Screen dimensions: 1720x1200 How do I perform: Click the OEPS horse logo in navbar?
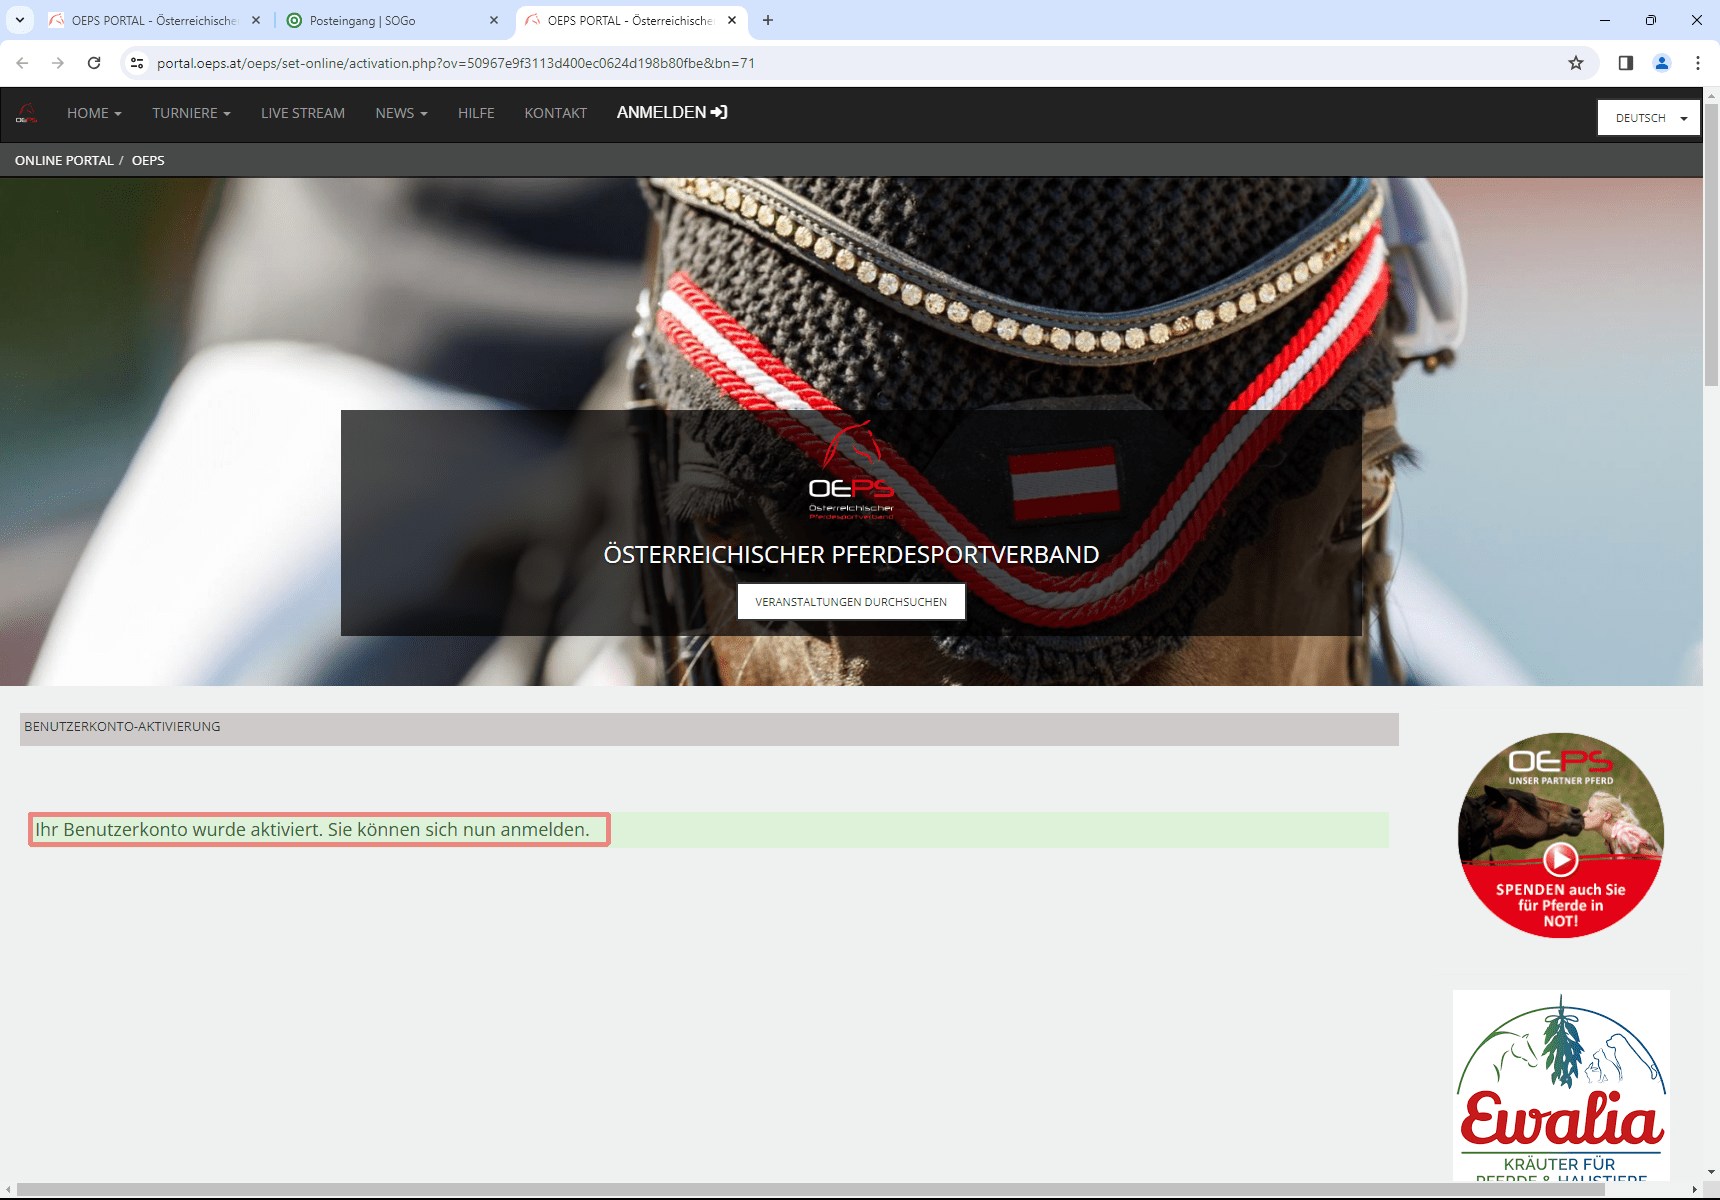tap(27, 114)
